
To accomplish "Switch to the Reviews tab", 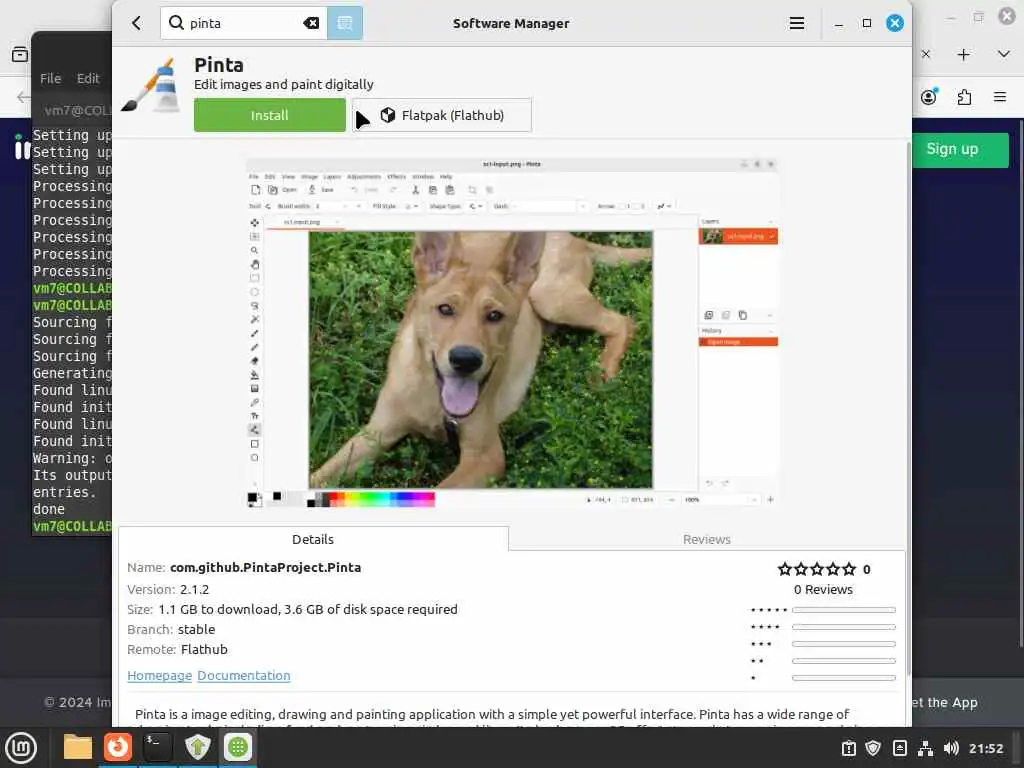I will click(707, 539).
